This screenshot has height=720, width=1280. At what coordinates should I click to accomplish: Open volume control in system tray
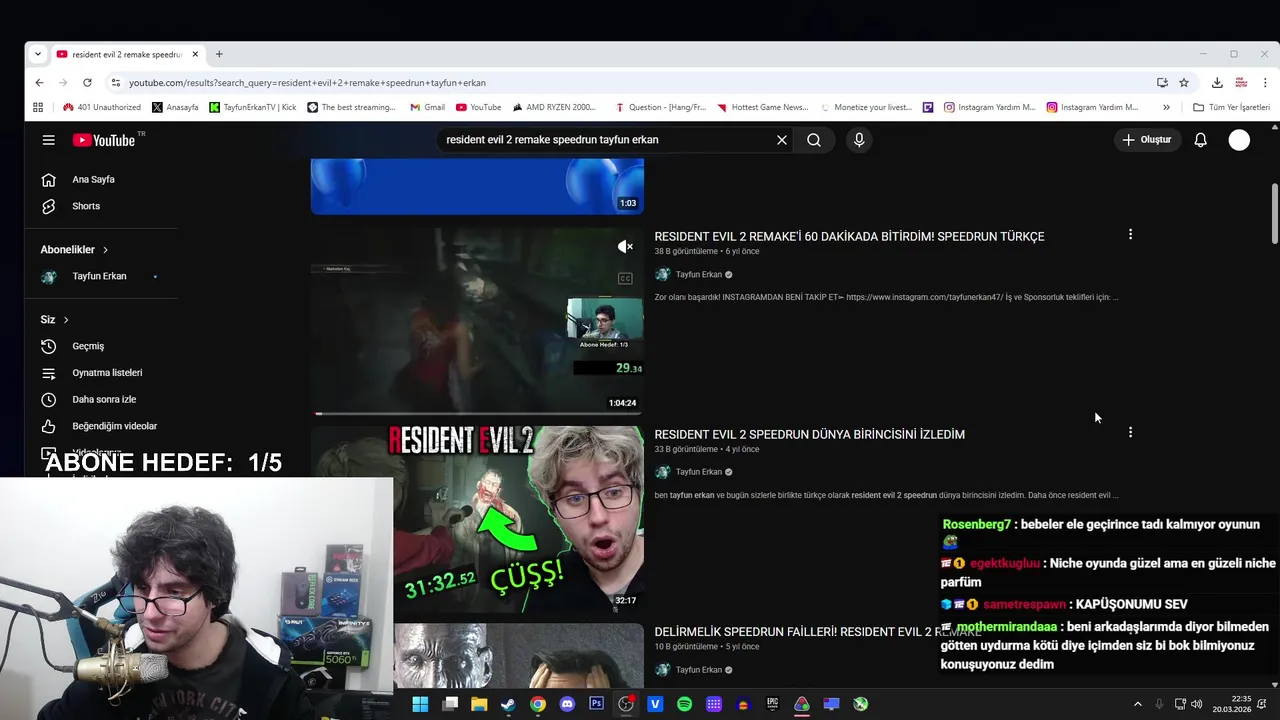tap(1197, 704)
